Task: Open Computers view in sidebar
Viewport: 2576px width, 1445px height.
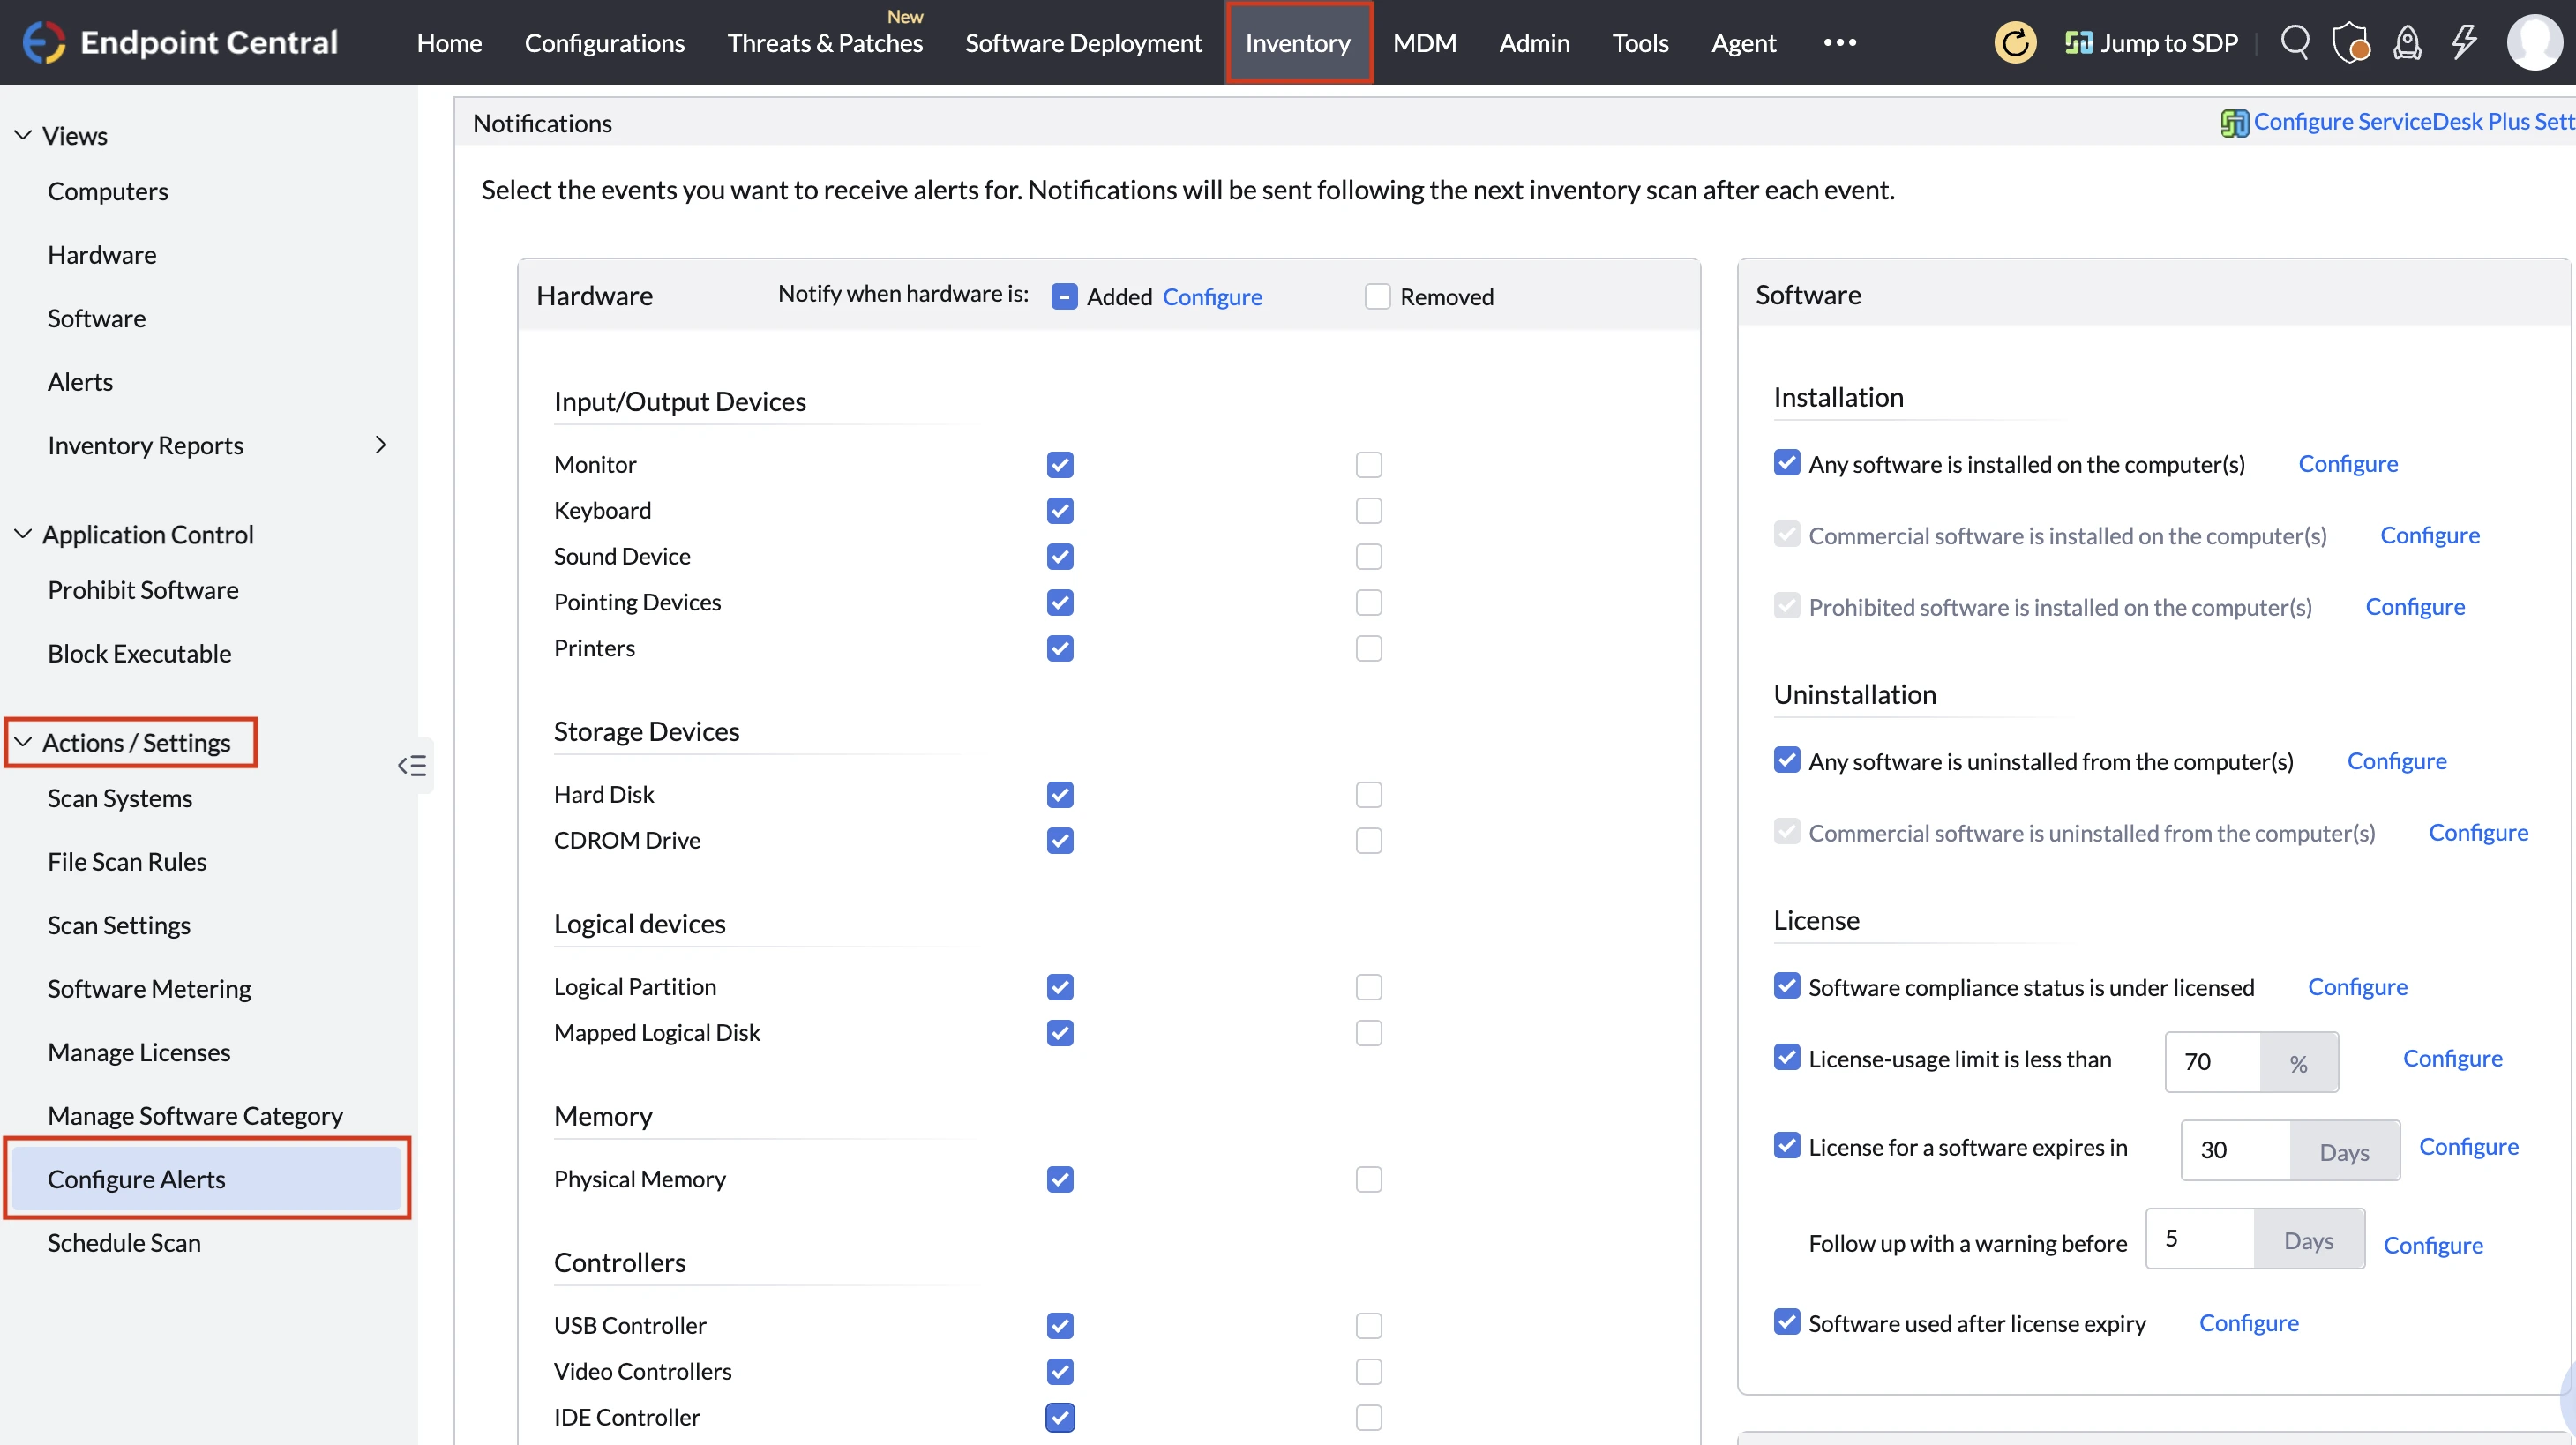Action: click(108, 191)
